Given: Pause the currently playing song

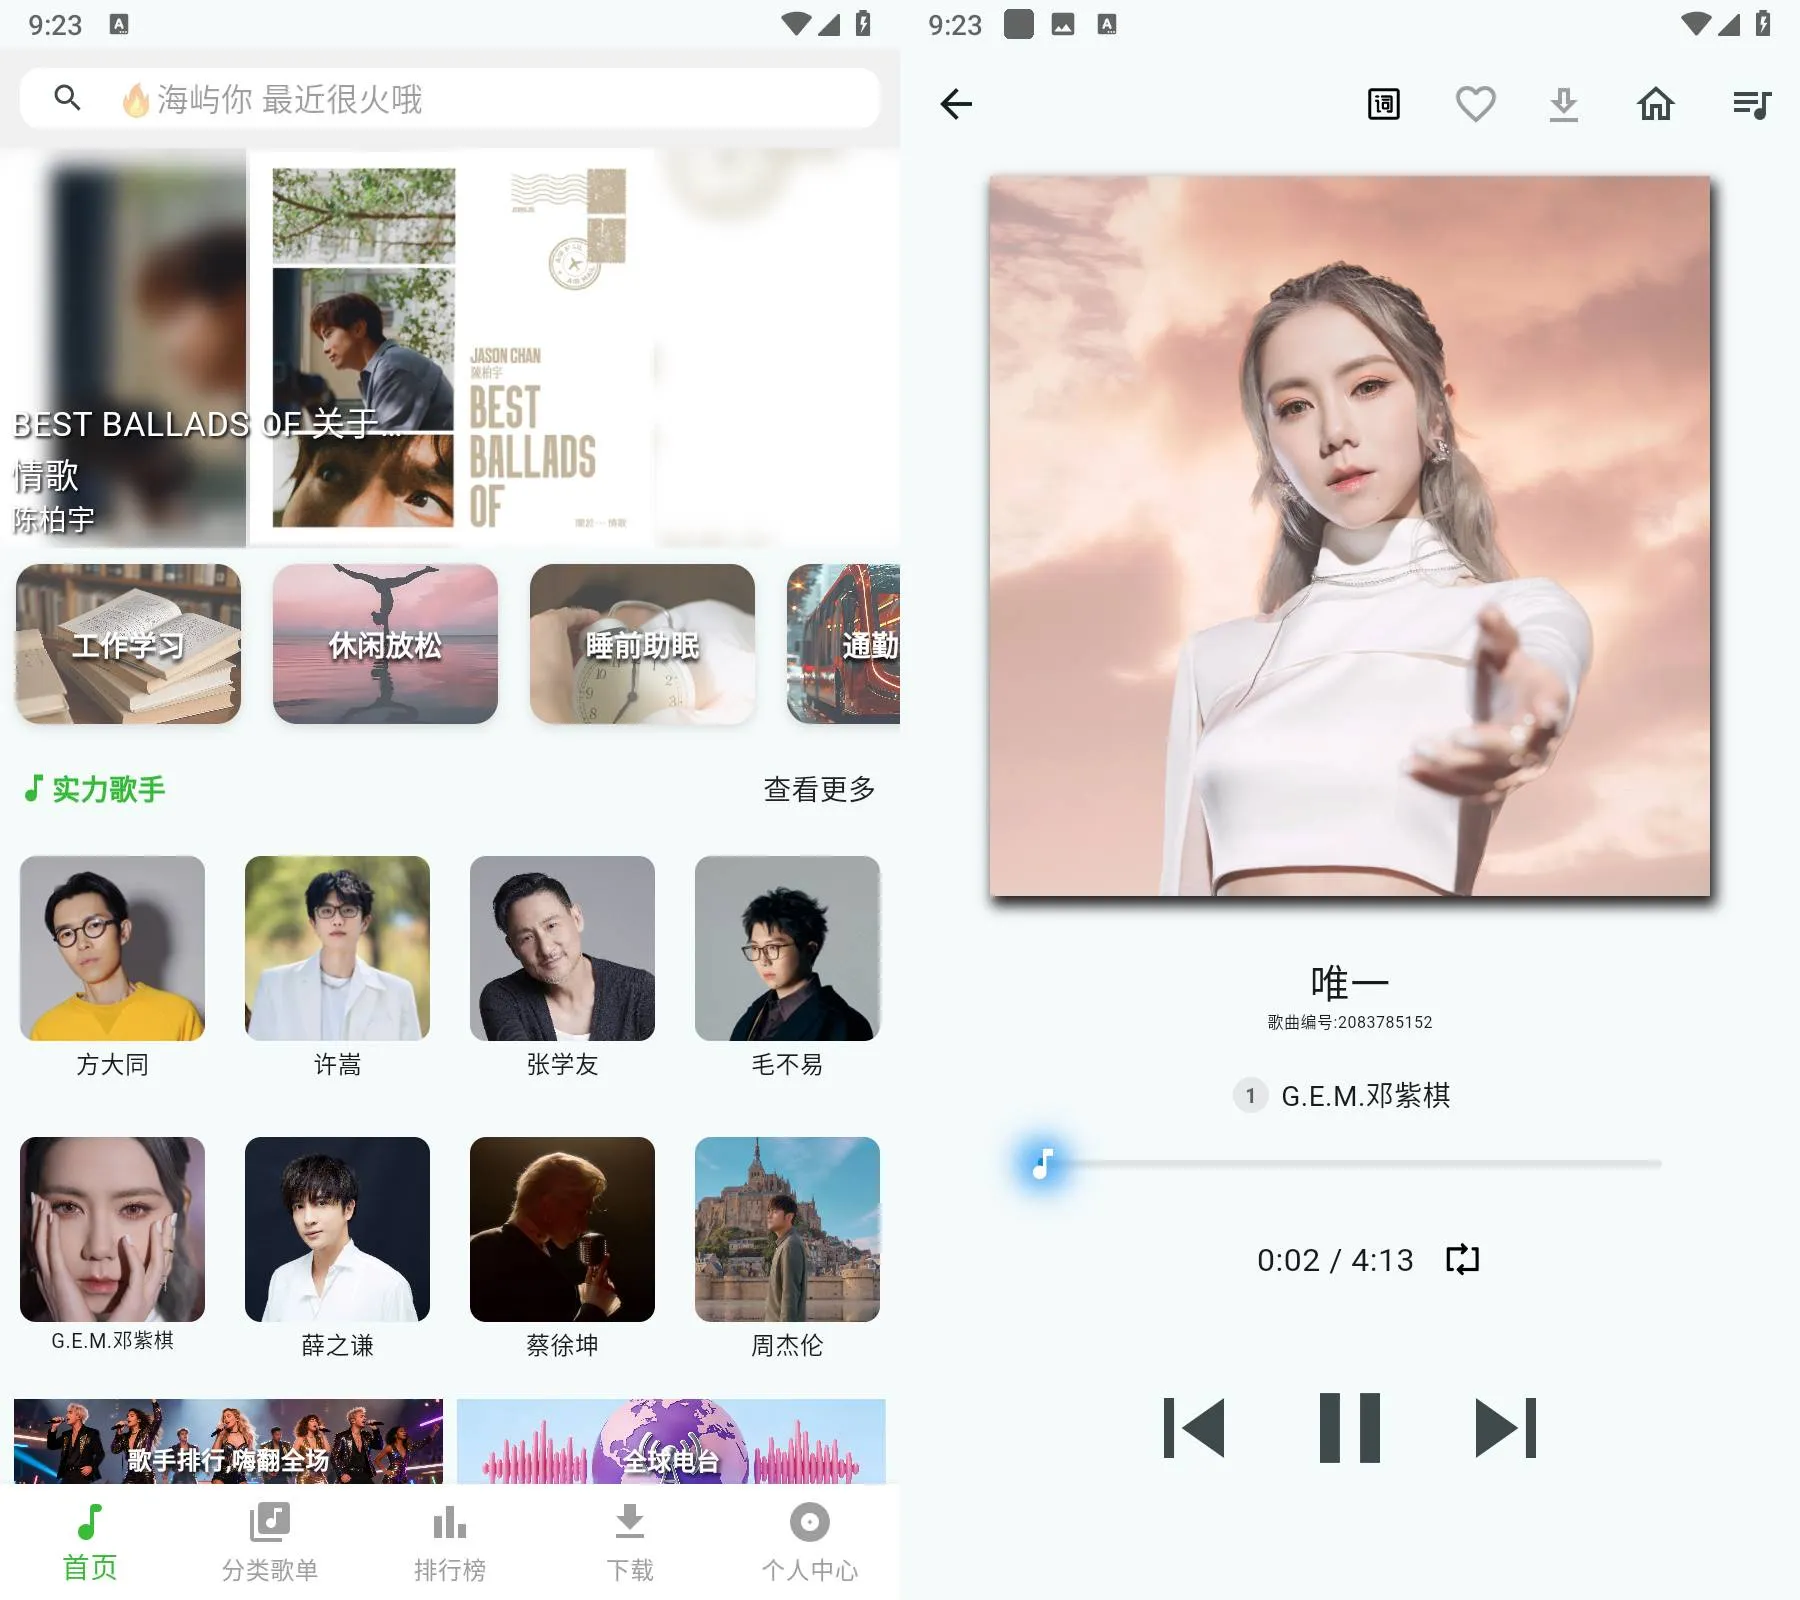Looking at the screenshot, I should click(x=1349, y=1428).
